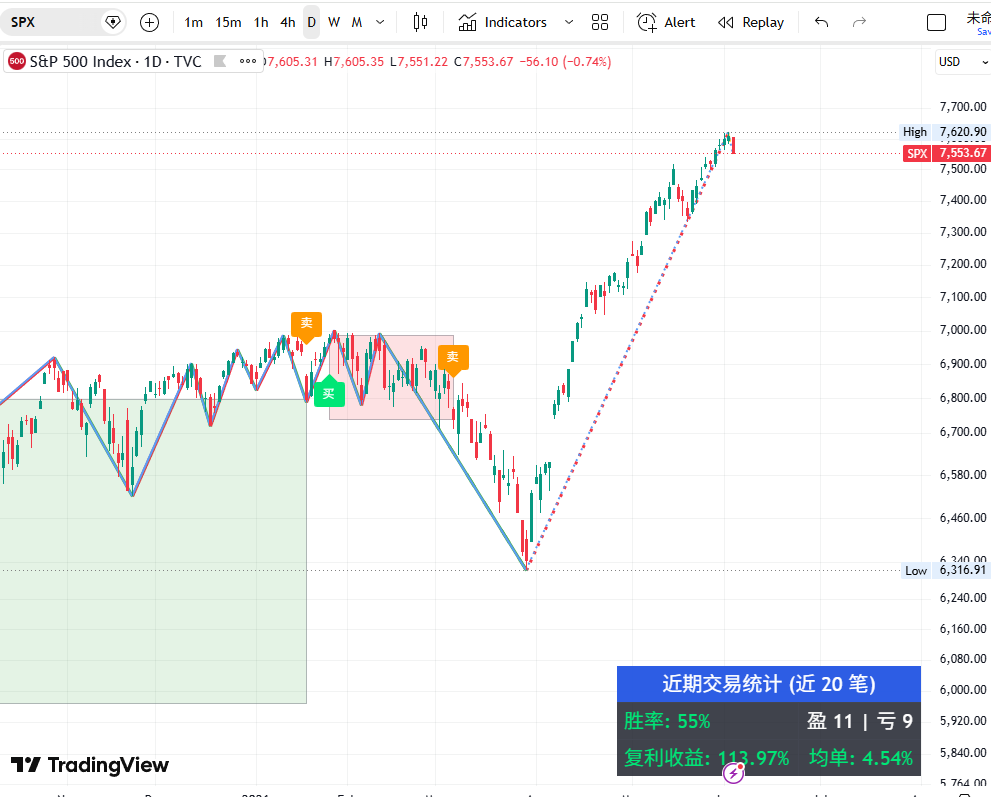Image resolution: width=991 pixels, height=797 pixels.
Task: Click the −56.10 (−0.74%) change value
Action: point(565,61)
